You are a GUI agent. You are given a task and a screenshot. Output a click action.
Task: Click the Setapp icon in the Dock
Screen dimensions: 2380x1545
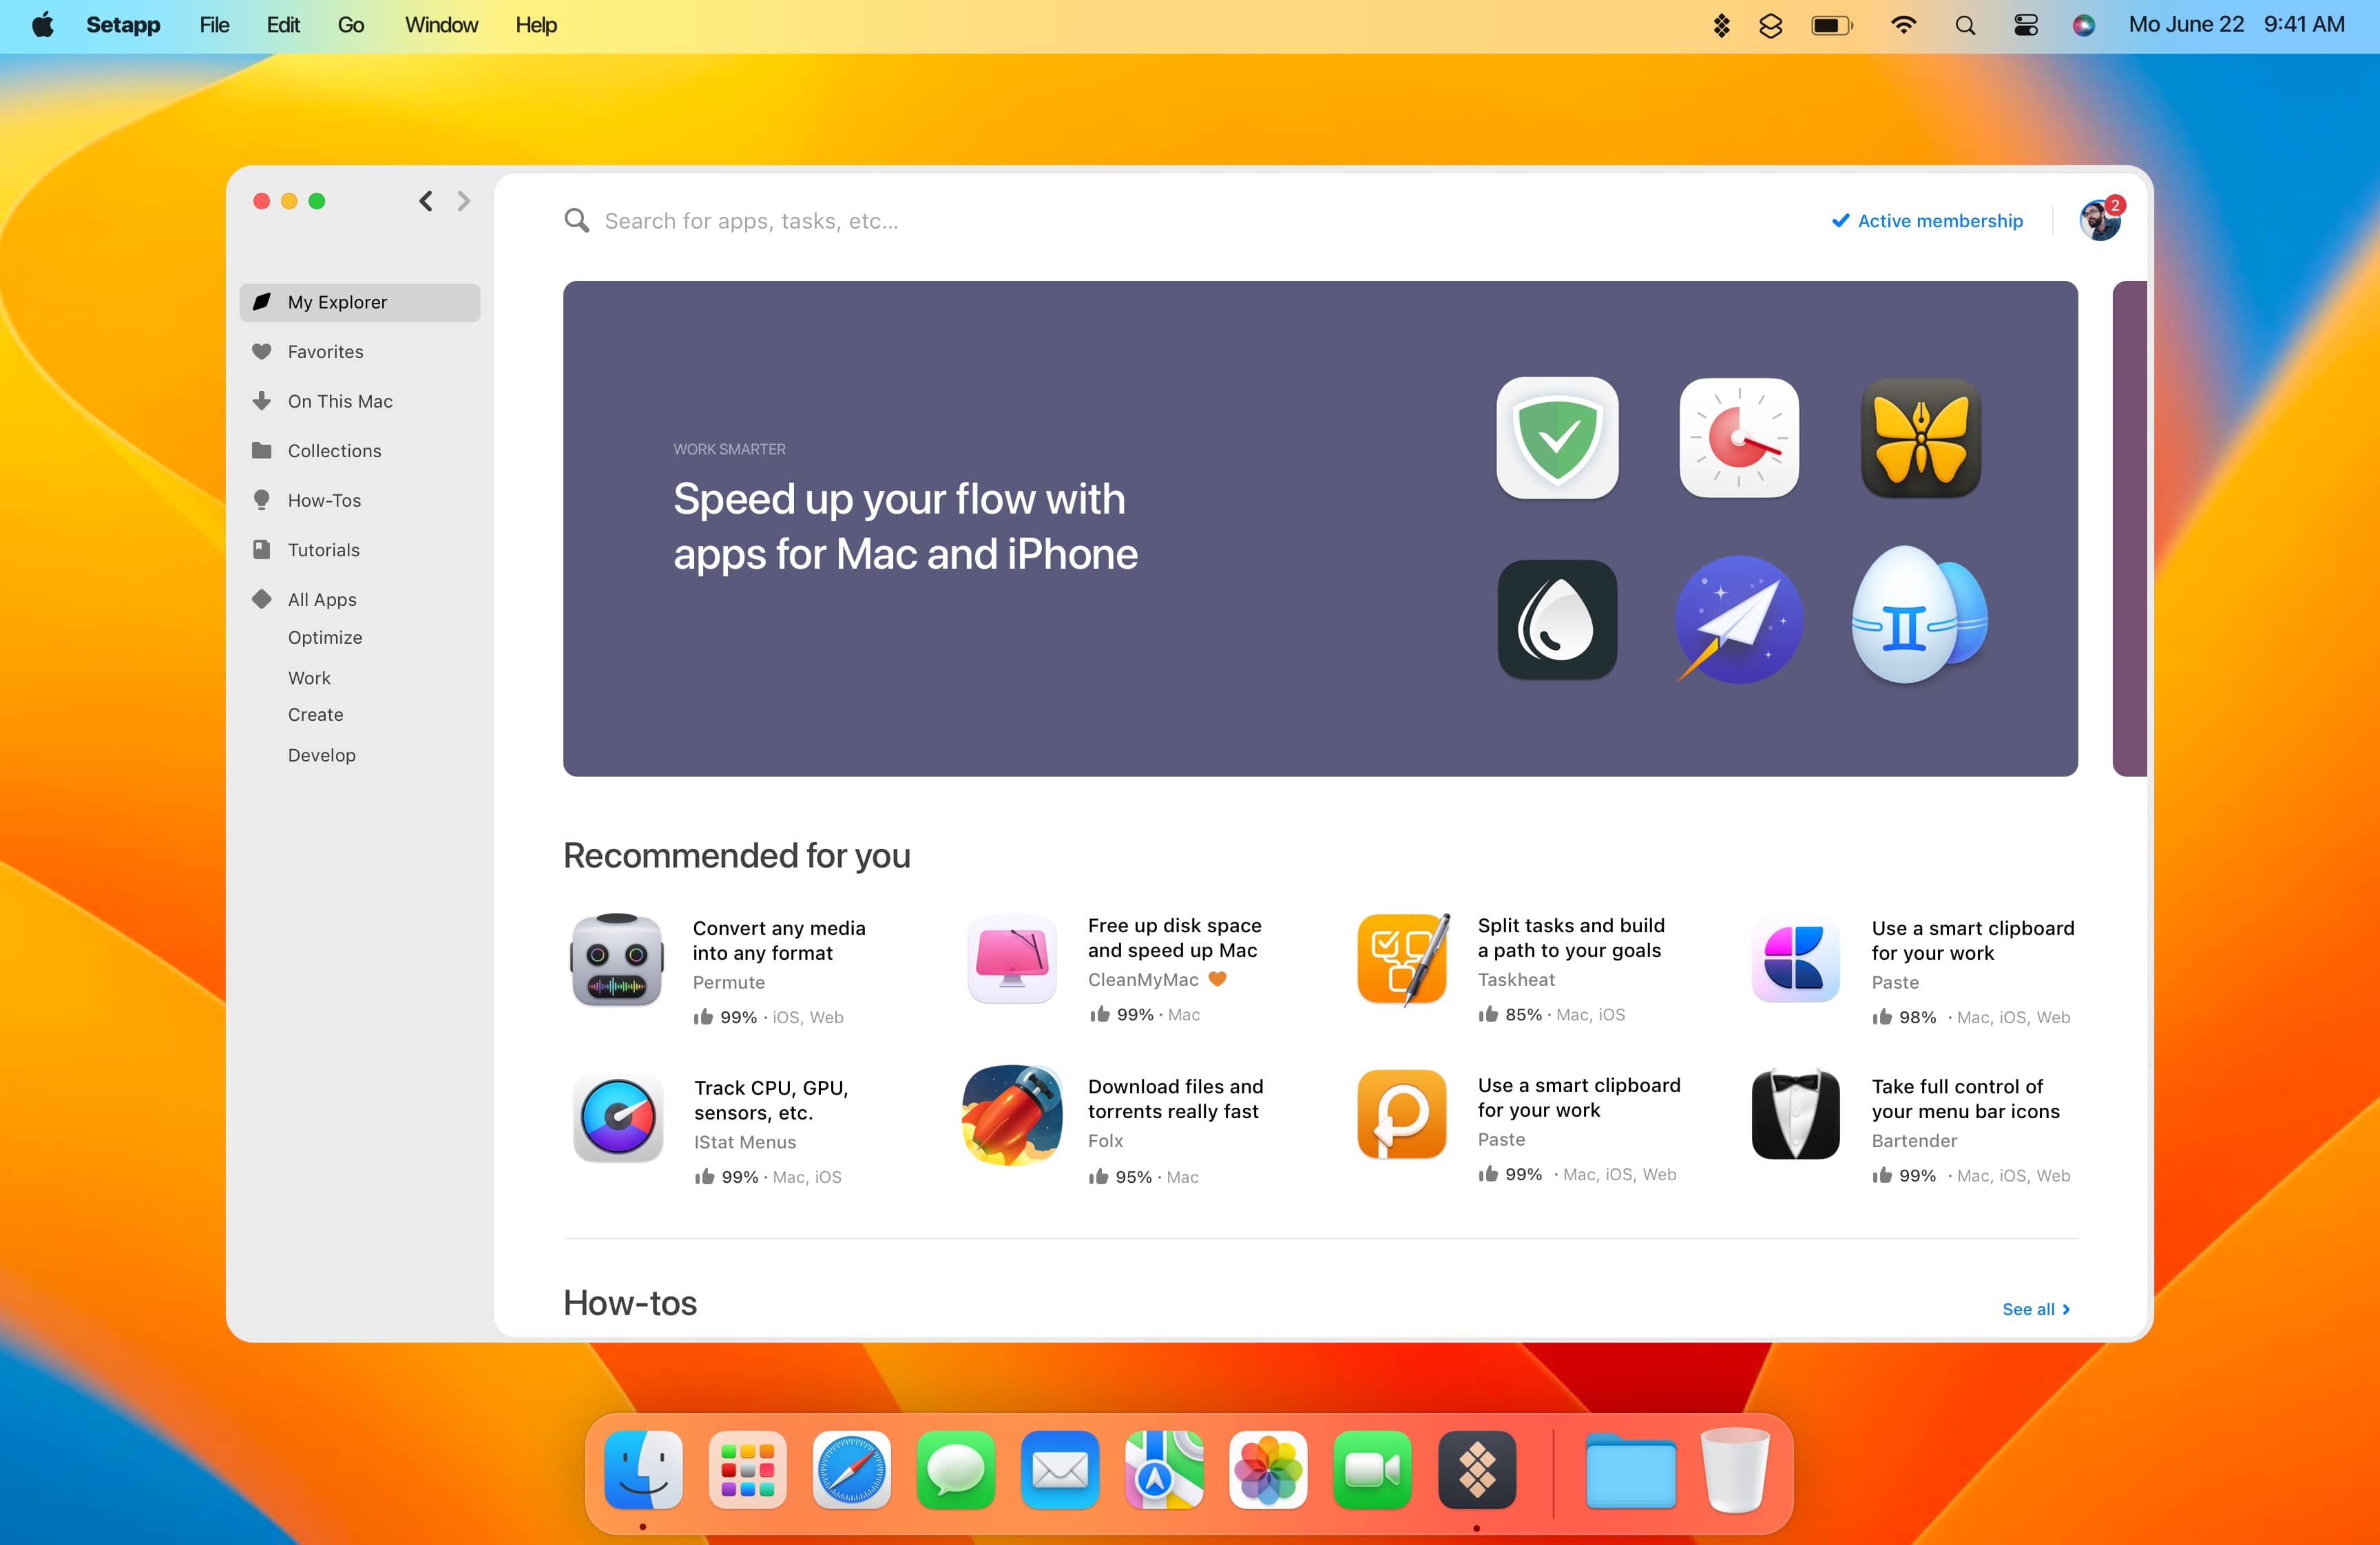(1477, 1470)
